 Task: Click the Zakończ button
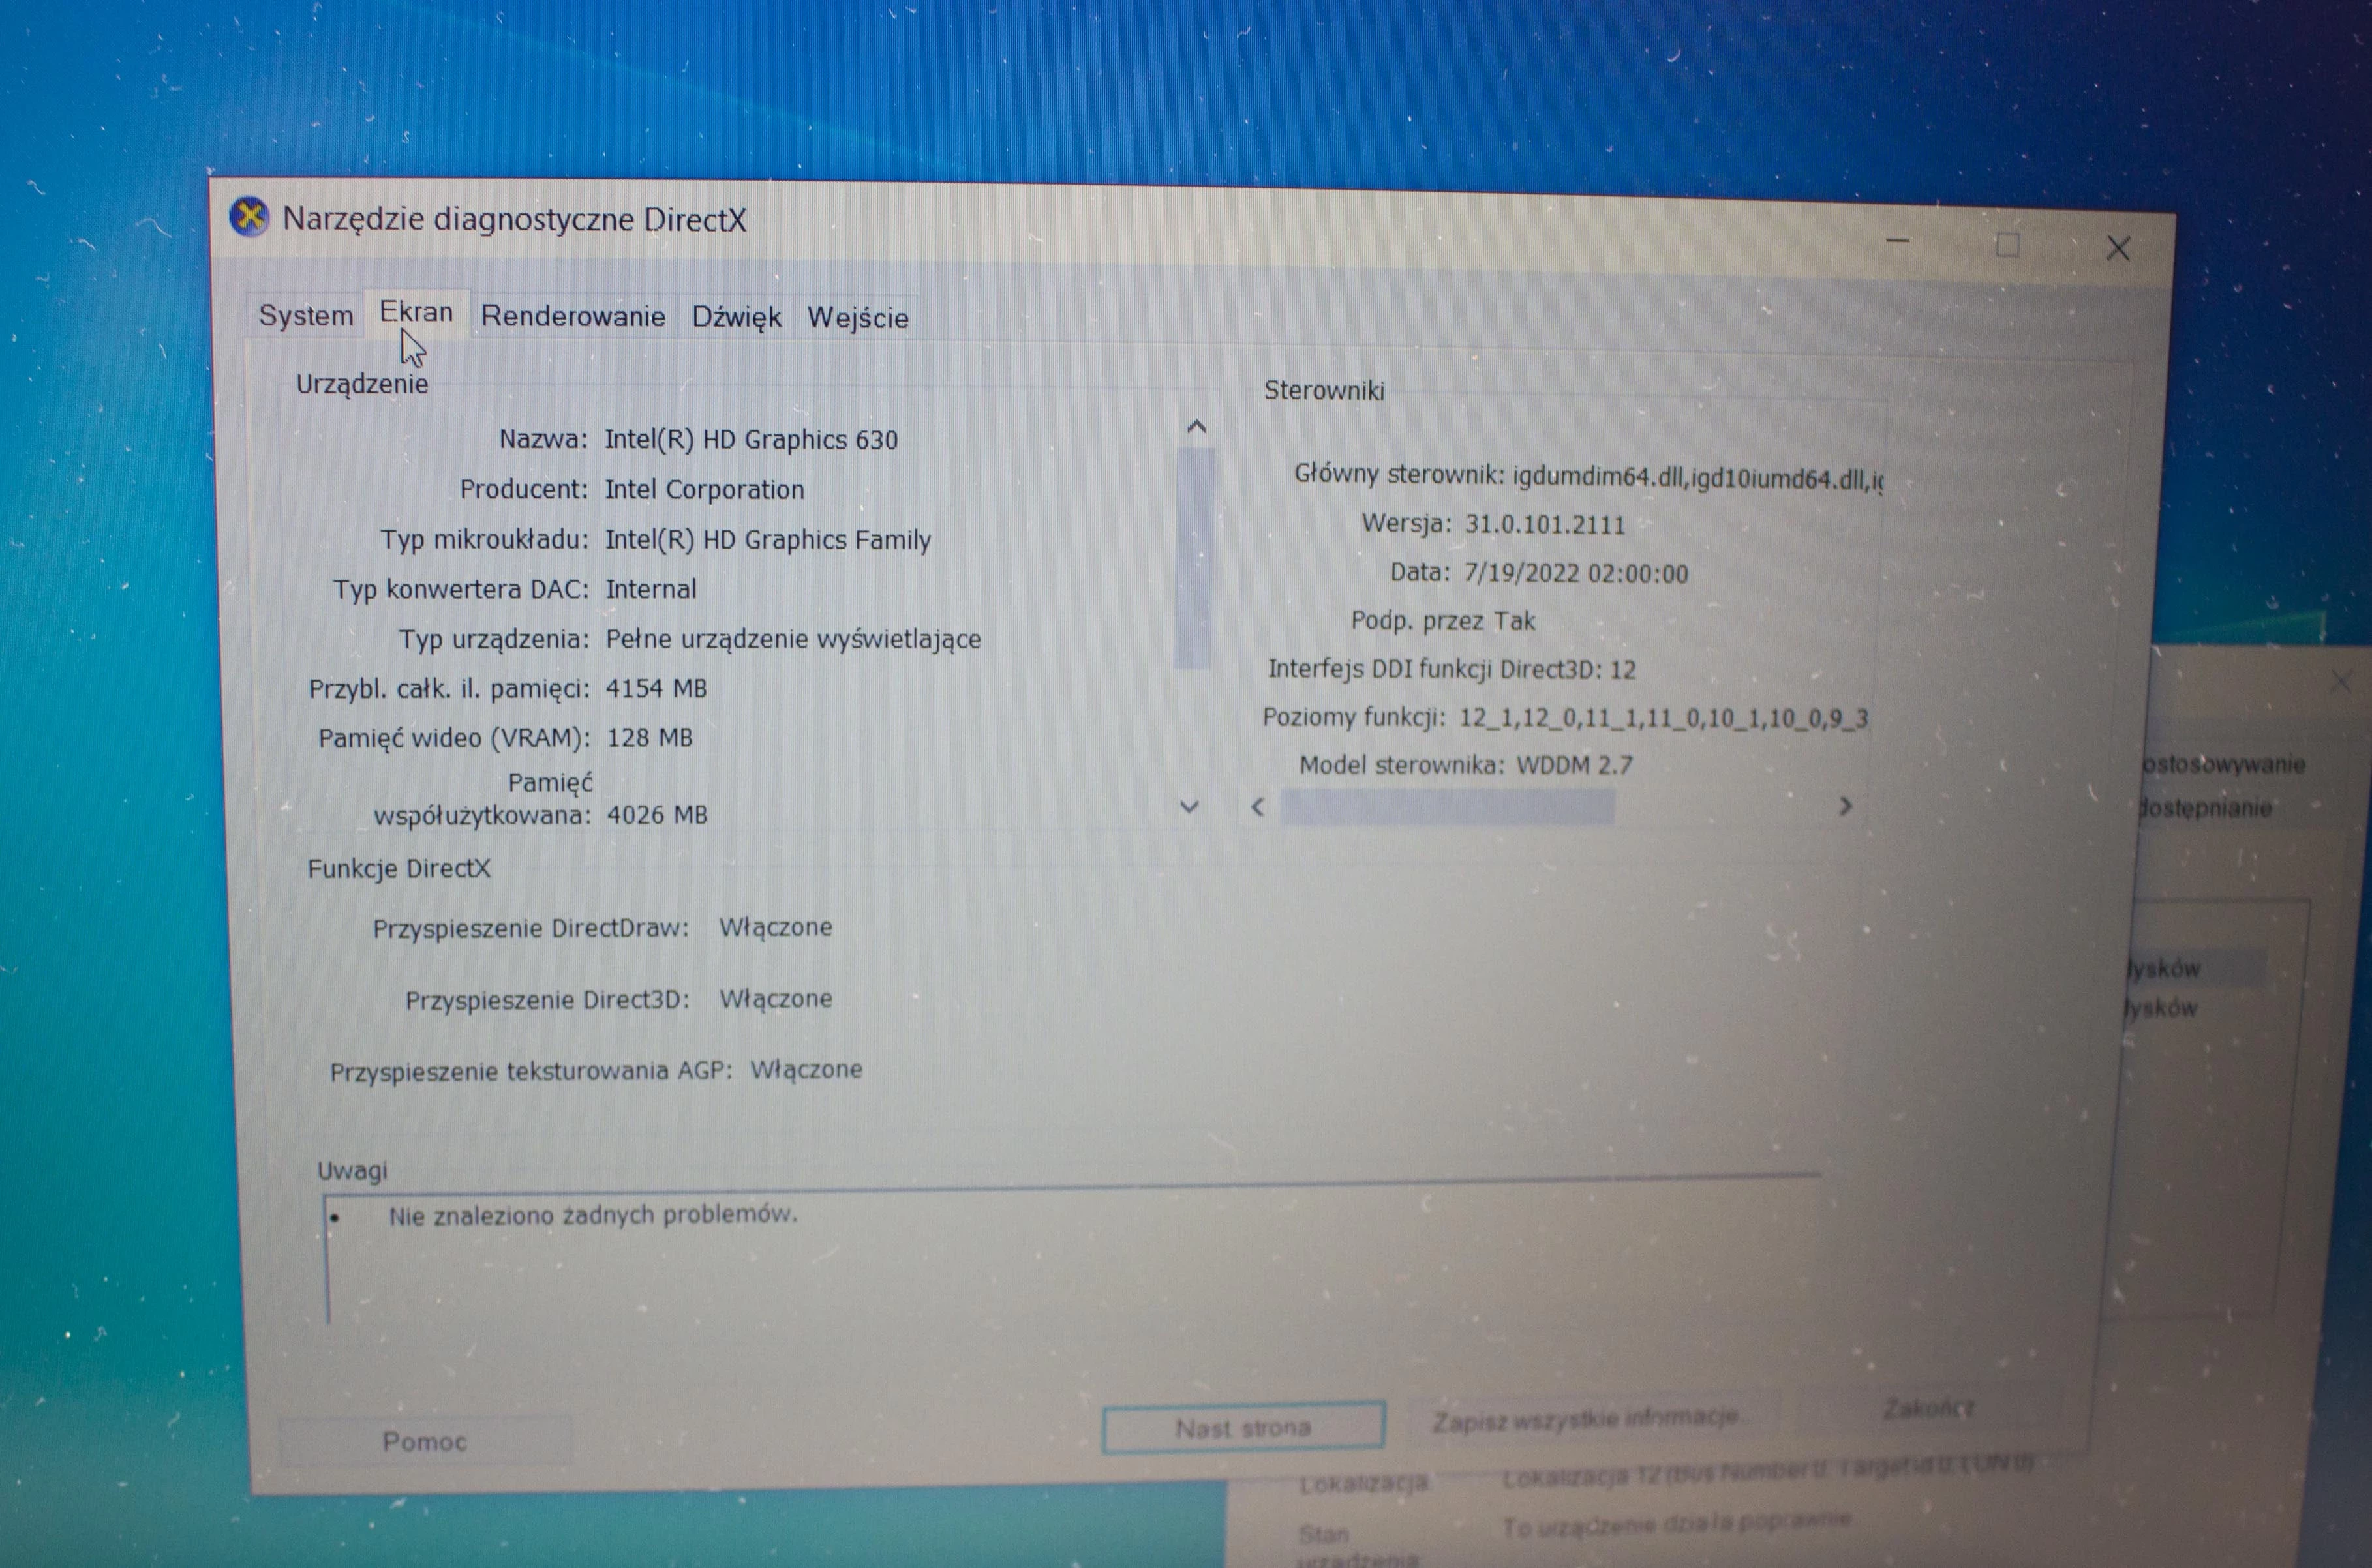1929,1408
